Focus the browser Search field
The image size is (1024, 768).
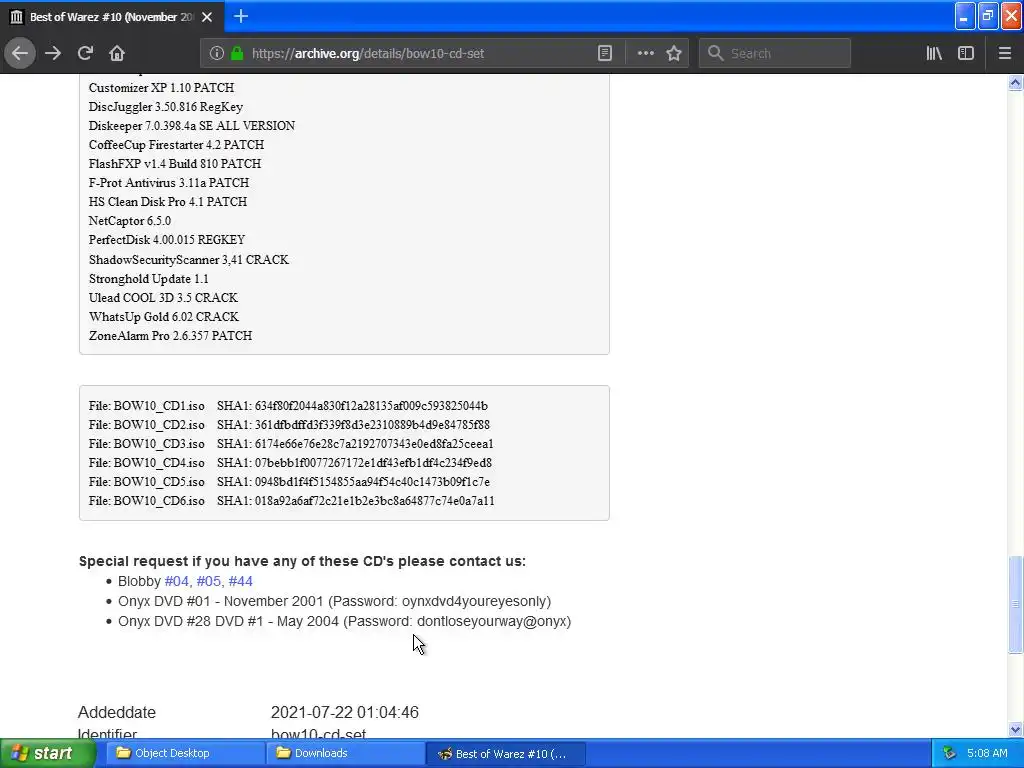tap(775, 54)
